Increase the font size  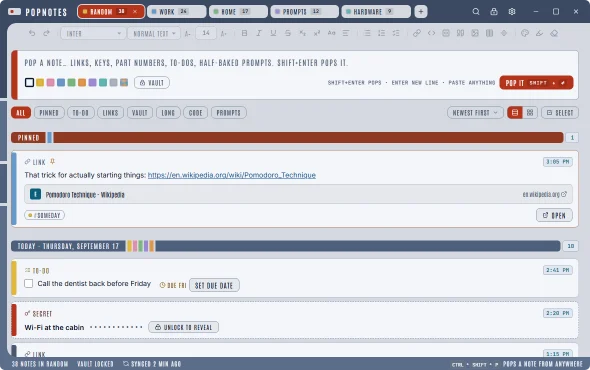pos(224,33)
